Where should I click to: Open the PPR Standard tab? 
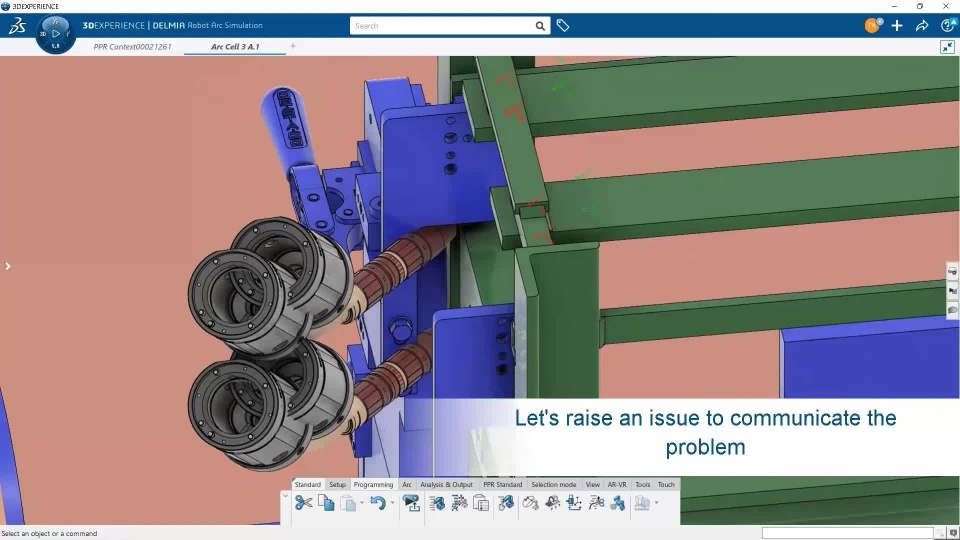point(503,484)
